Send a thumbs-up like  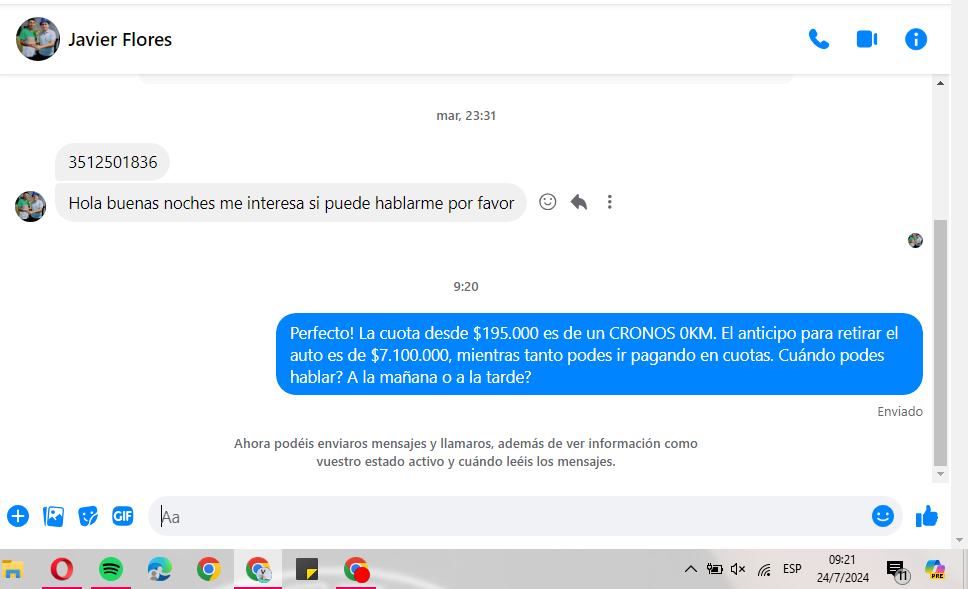tap(927, 516)
